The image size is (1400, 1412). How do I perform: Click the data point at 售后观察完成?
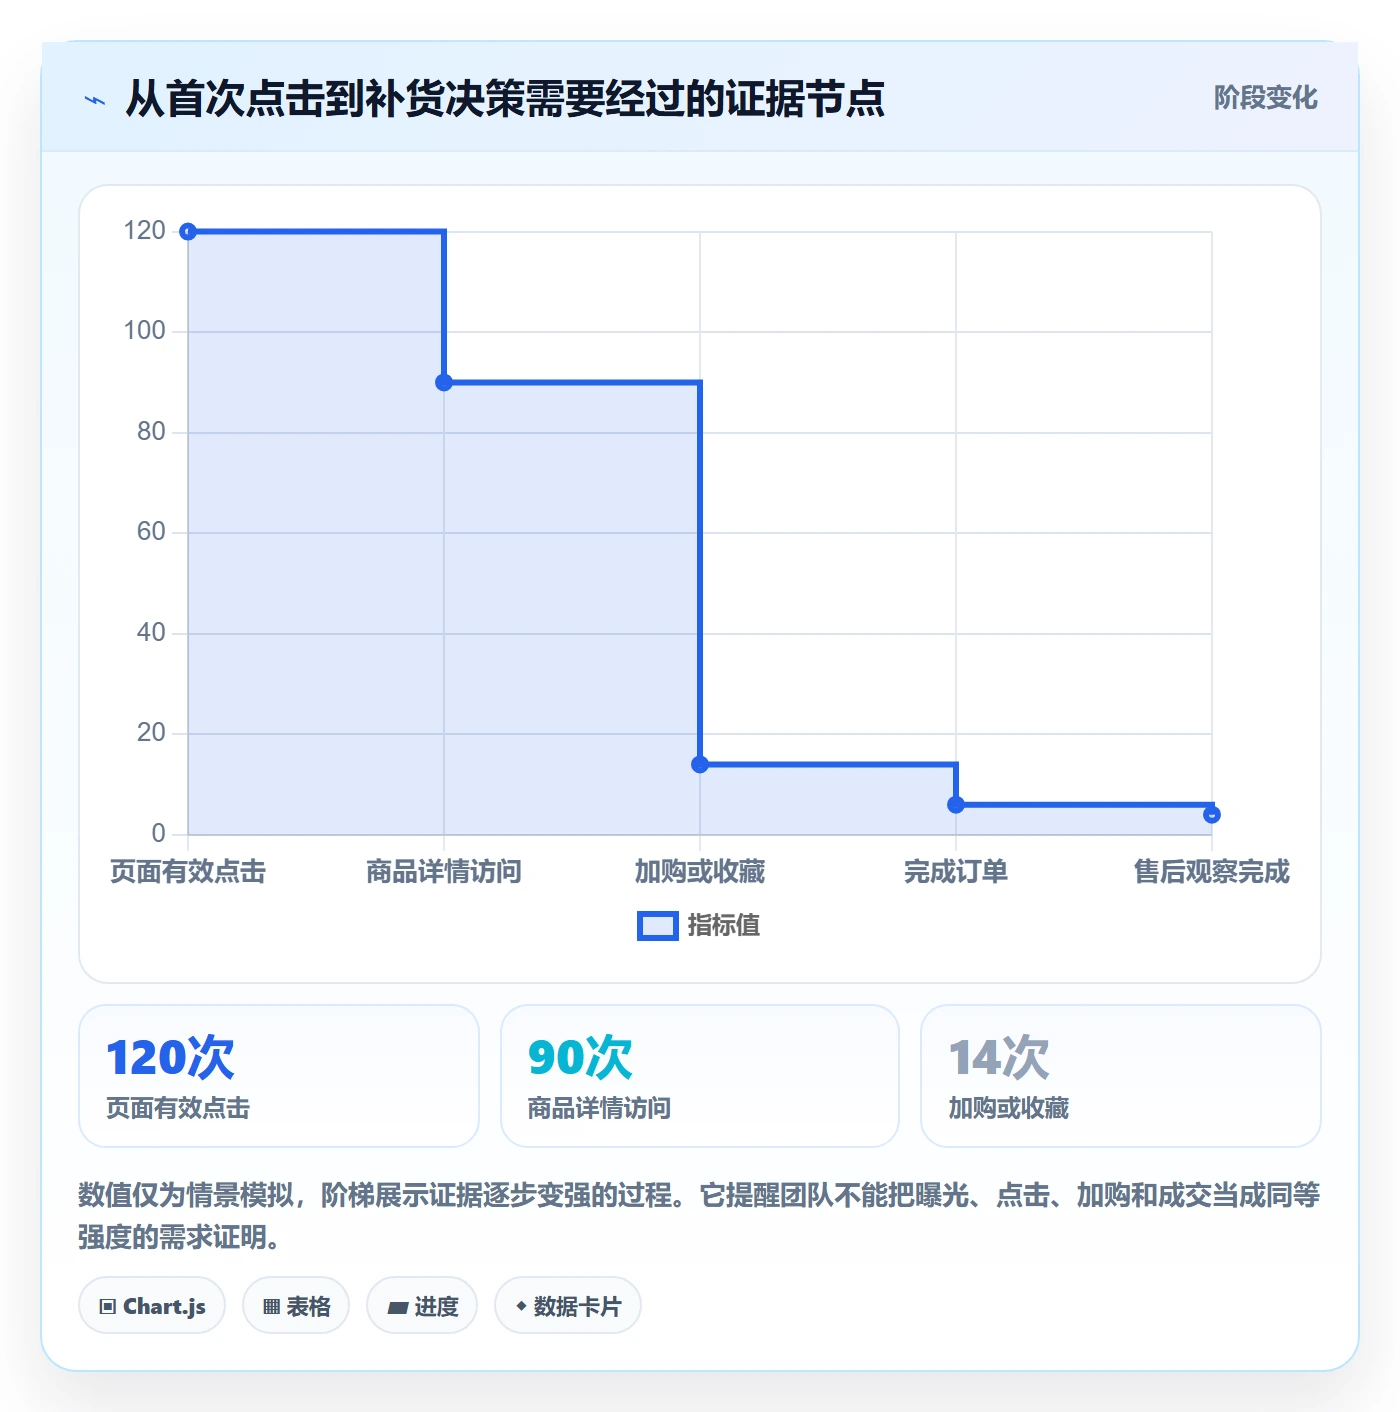(1212, 815)
